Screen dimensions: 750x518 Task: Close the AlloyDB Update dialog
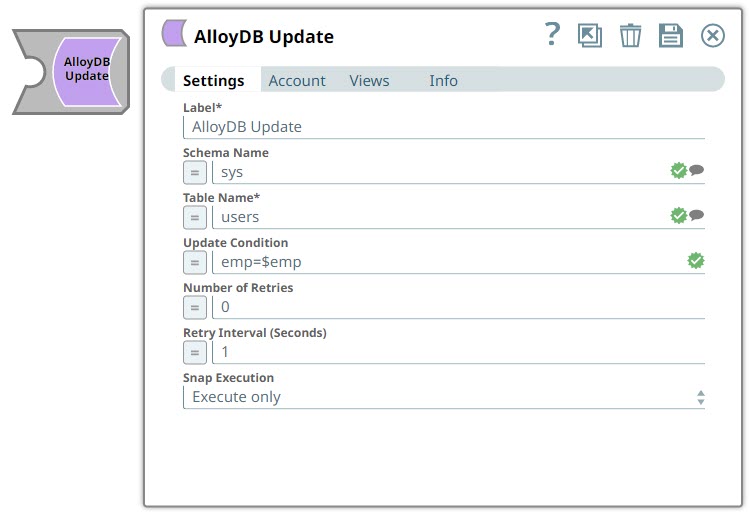click(712, 36)
